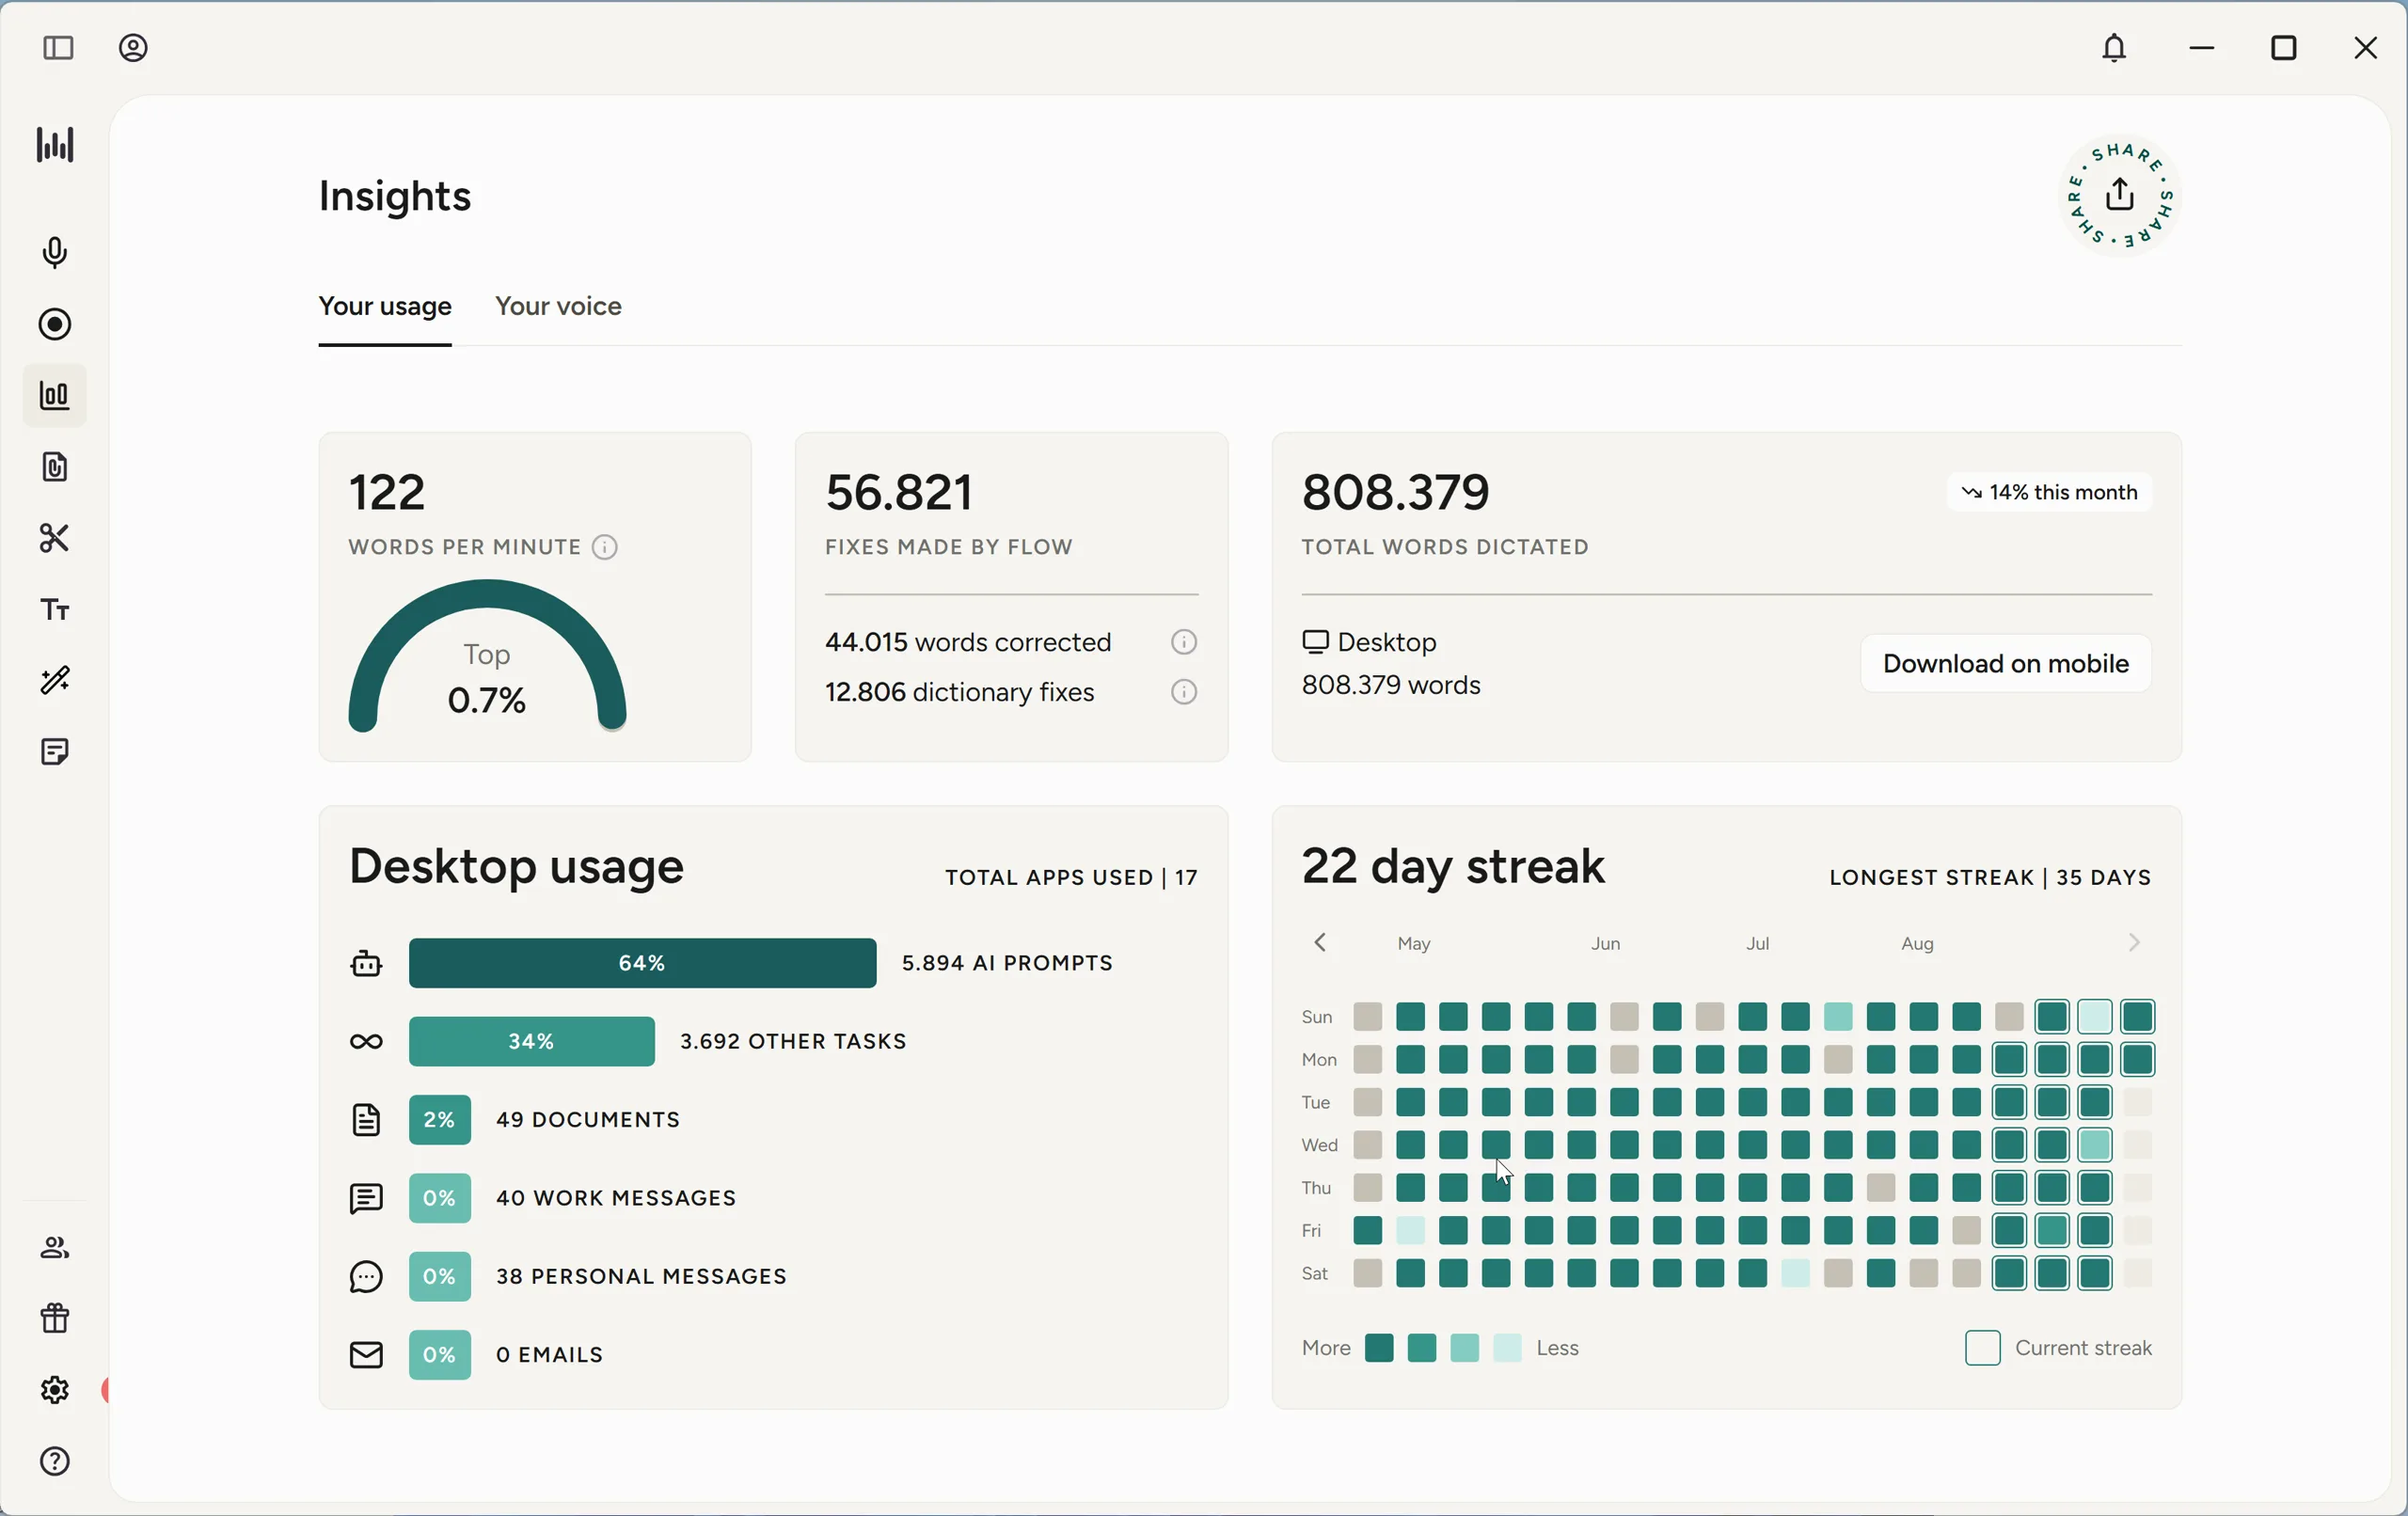The image size is (2408, 1516).
Task: Click the 14% this month trend badge
Action: click(x=2048, y=493)
